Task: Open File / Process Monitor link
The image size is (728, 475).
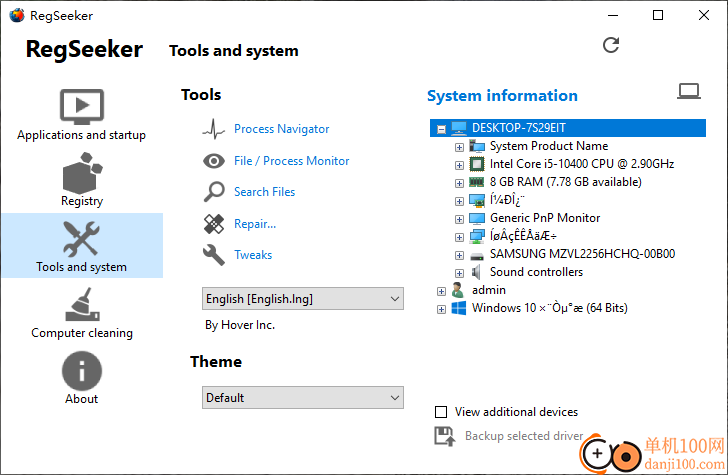Action: point(292,161)
